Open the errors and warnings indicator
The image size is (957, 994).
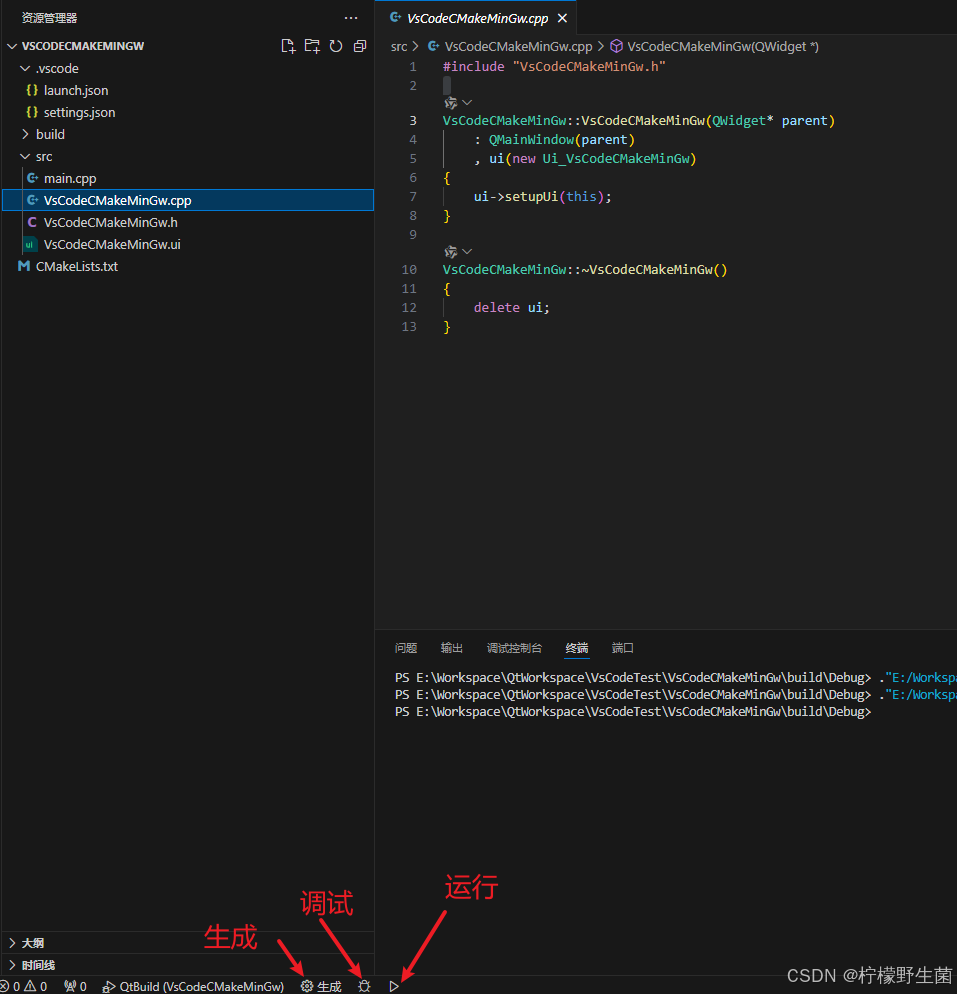click(x=24, y=986)
